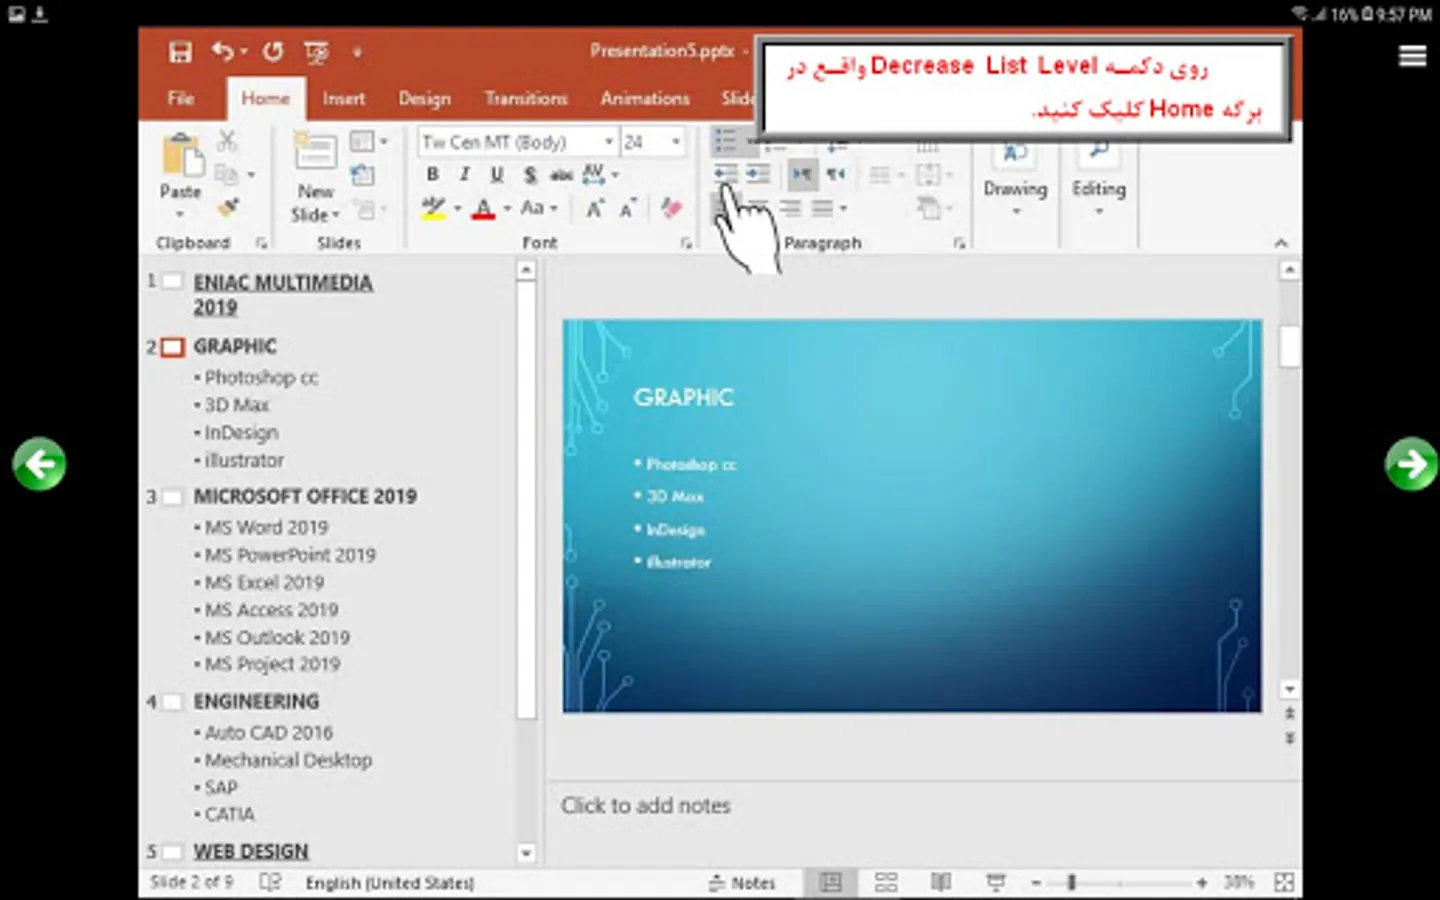This screenshot has width=1440, height=900.
Task: Click English (United States) language indicator
Action: 390,882
